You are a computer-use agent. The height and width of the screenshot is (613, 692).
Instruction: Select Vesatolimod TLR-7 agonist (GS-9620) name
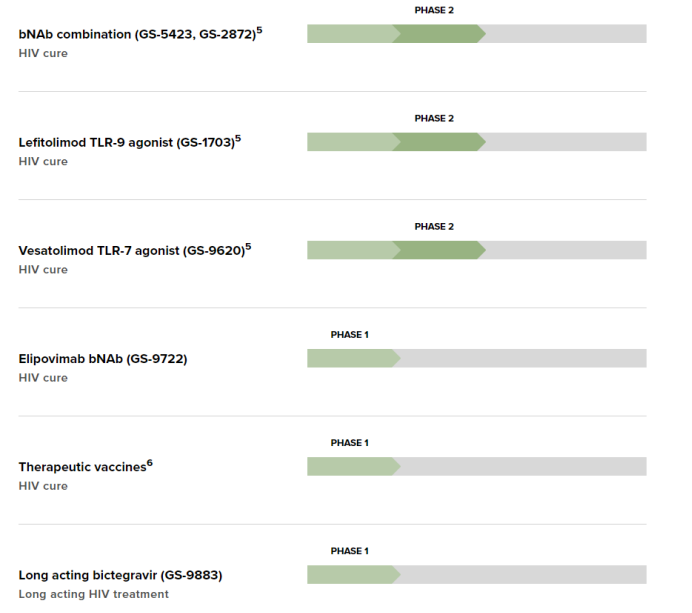(130, 251)
